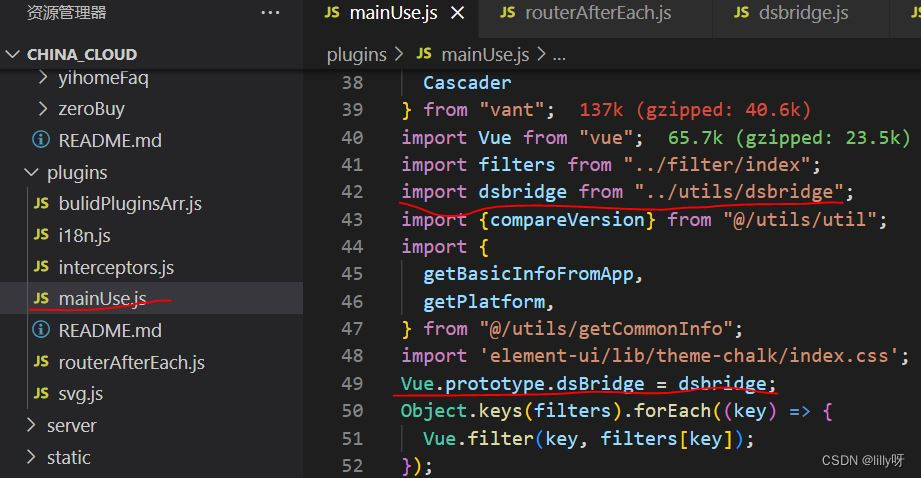
Task: Click Object.keys(filters) on line 50
Action: (510, 411)
